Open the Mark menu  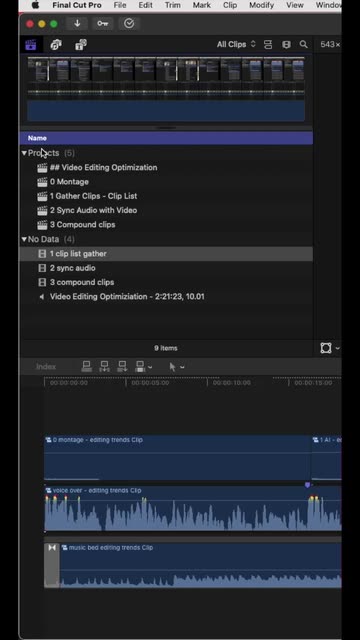(x=202, y=5)
